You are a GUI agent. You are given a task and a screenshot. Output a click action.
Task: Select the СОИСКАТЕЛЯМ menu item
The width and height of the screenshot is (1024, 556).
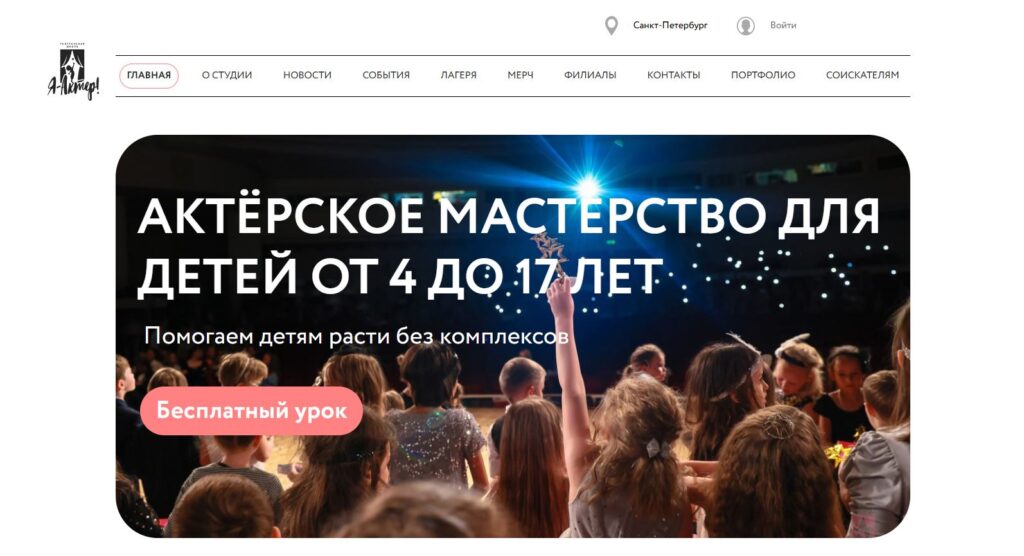tap(862, 75)
